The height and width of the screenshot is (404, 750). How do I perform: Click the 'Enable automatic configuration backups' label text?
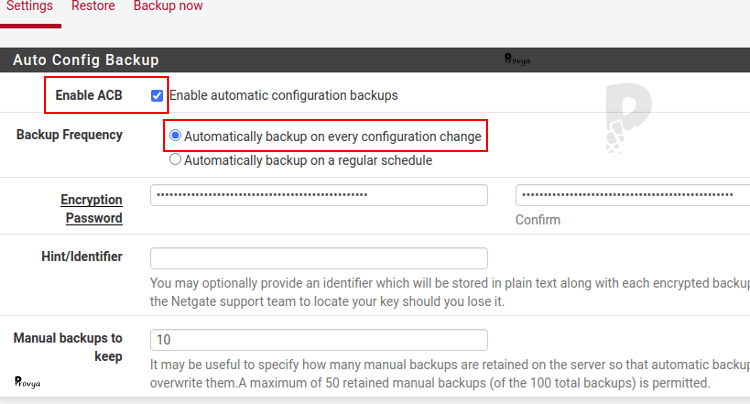click(283, 96)
